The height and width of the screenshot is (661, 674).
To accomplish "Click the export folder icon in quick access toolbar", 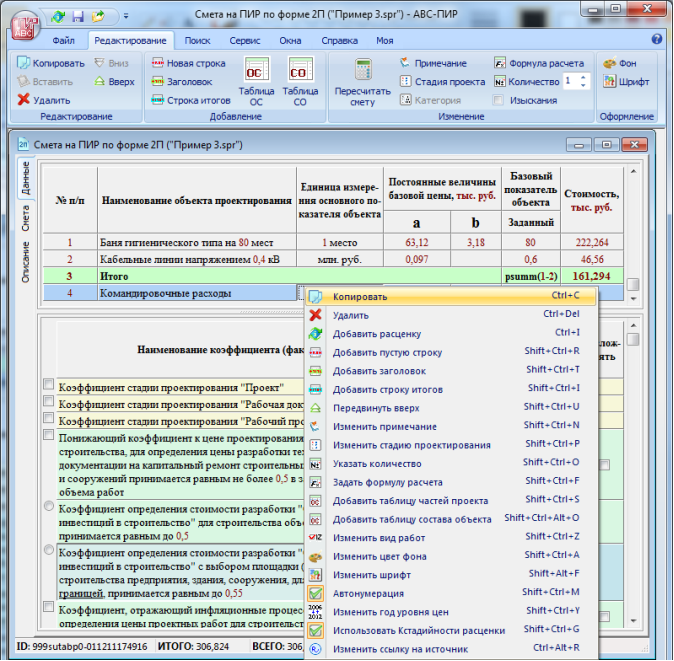I will (x=98, y=17).
